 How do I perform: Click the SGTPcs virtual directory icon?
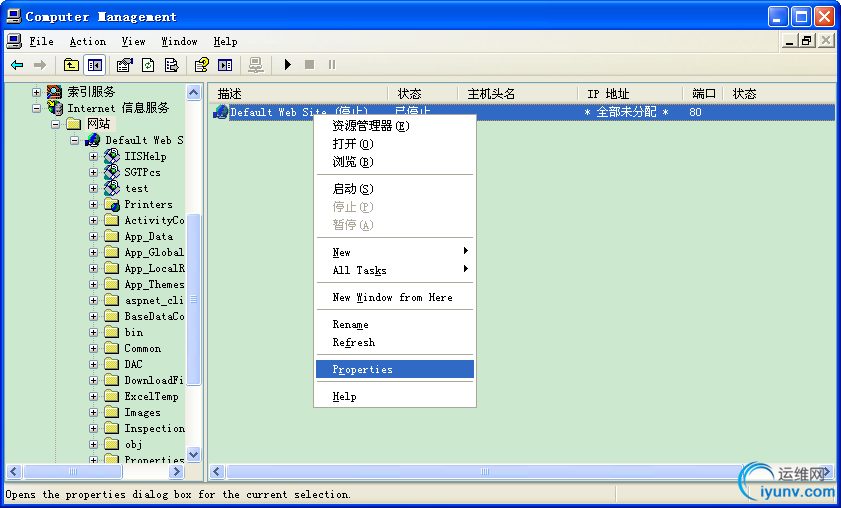[112, 172]
